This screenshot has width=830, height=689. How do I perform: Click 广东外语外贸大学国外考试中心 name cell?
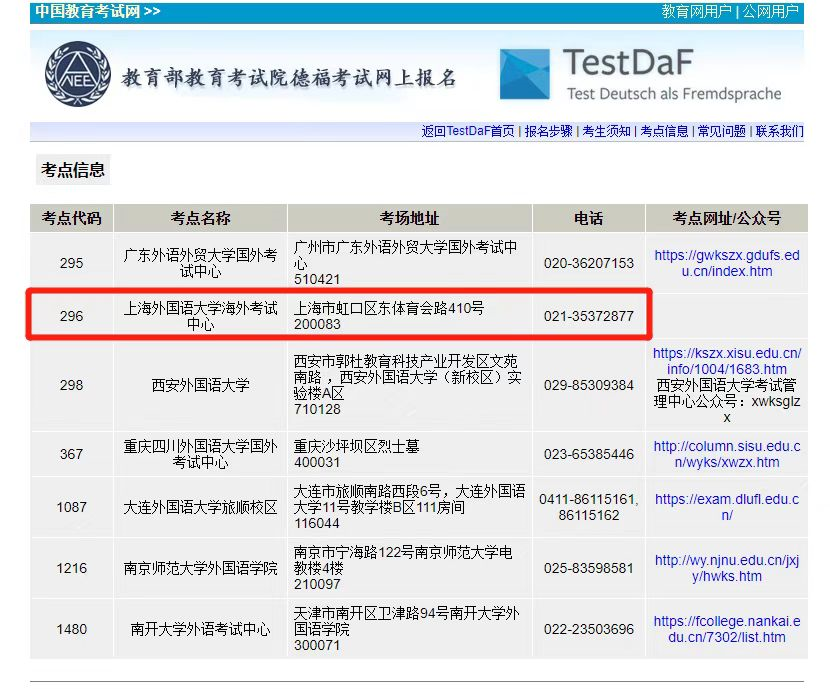point(201,263)
